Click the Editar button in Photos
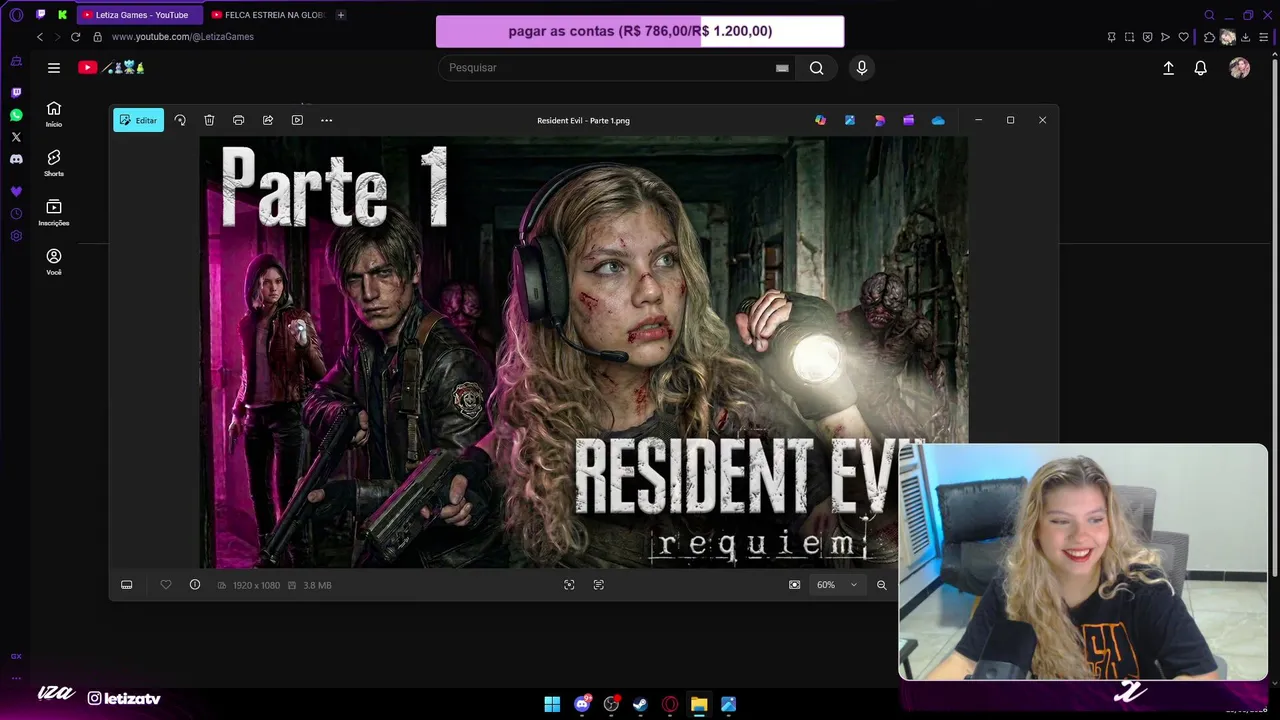Image resolution: width=1280 pixels, height=720 pixels. click(138, 120)
